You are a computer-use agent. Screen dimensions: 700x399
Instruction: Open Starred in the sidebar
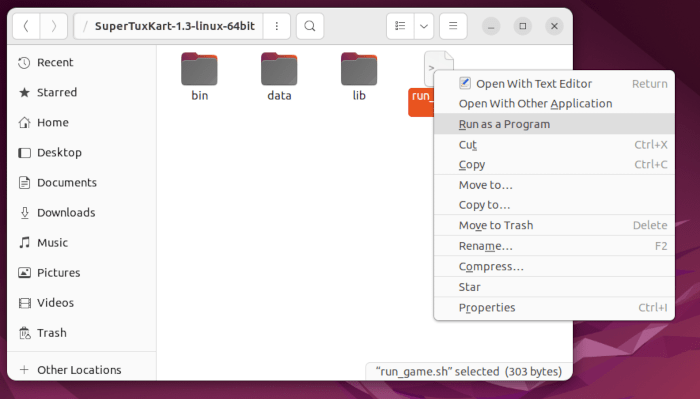(82, 92)
